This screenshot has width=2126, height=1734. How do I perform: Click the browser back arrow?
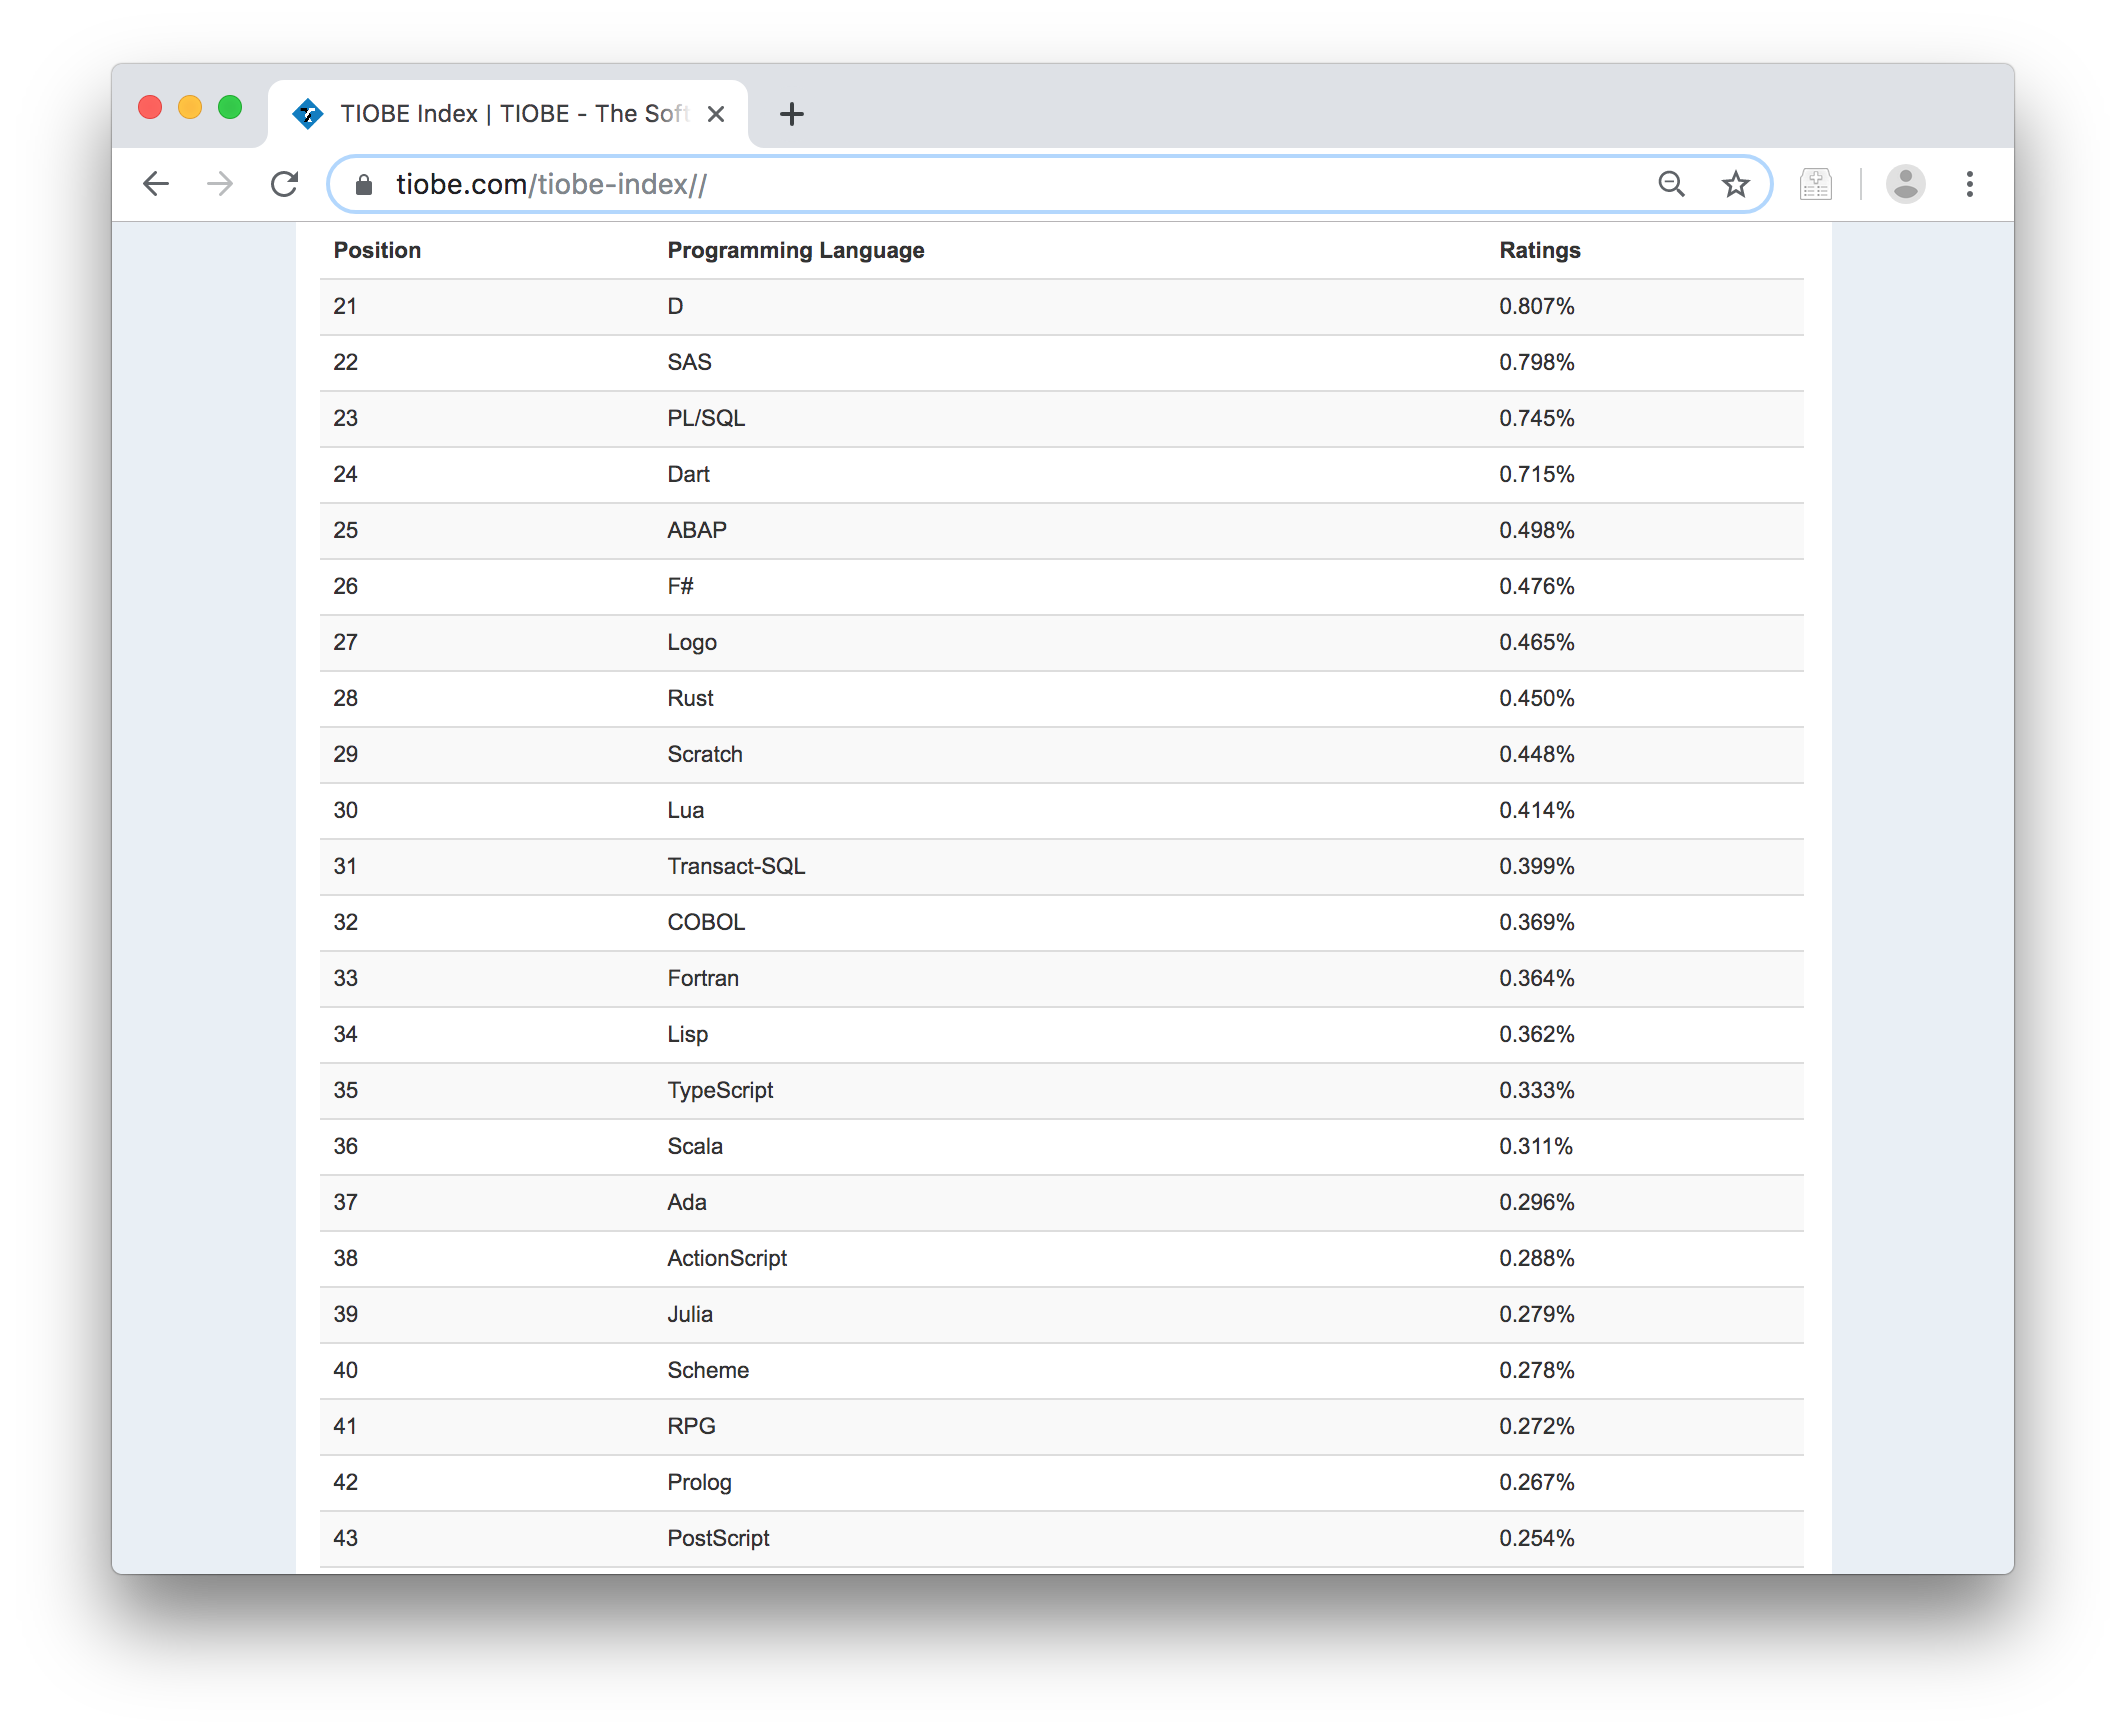(156, 184)
